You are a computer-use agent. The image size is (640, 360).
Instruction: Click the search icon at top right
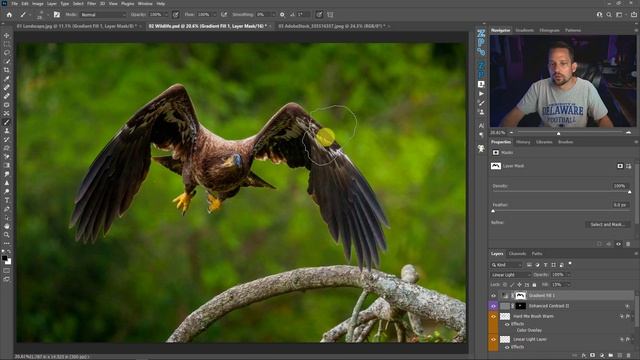point(609,15)
